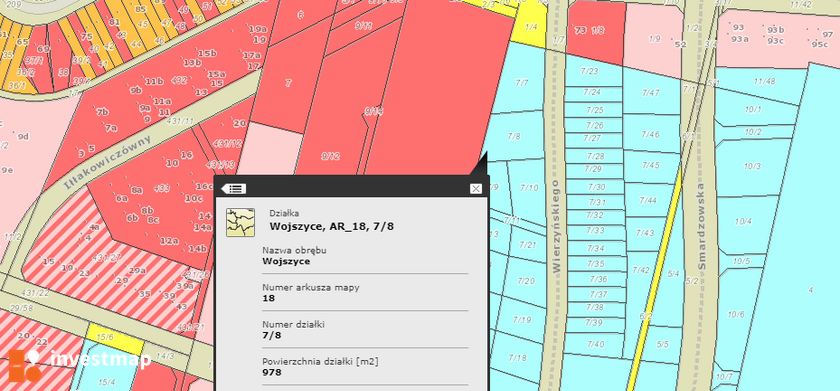Select red parcel 7 on the map
This screenshot has width=840, height=391.
coord(288,83)
